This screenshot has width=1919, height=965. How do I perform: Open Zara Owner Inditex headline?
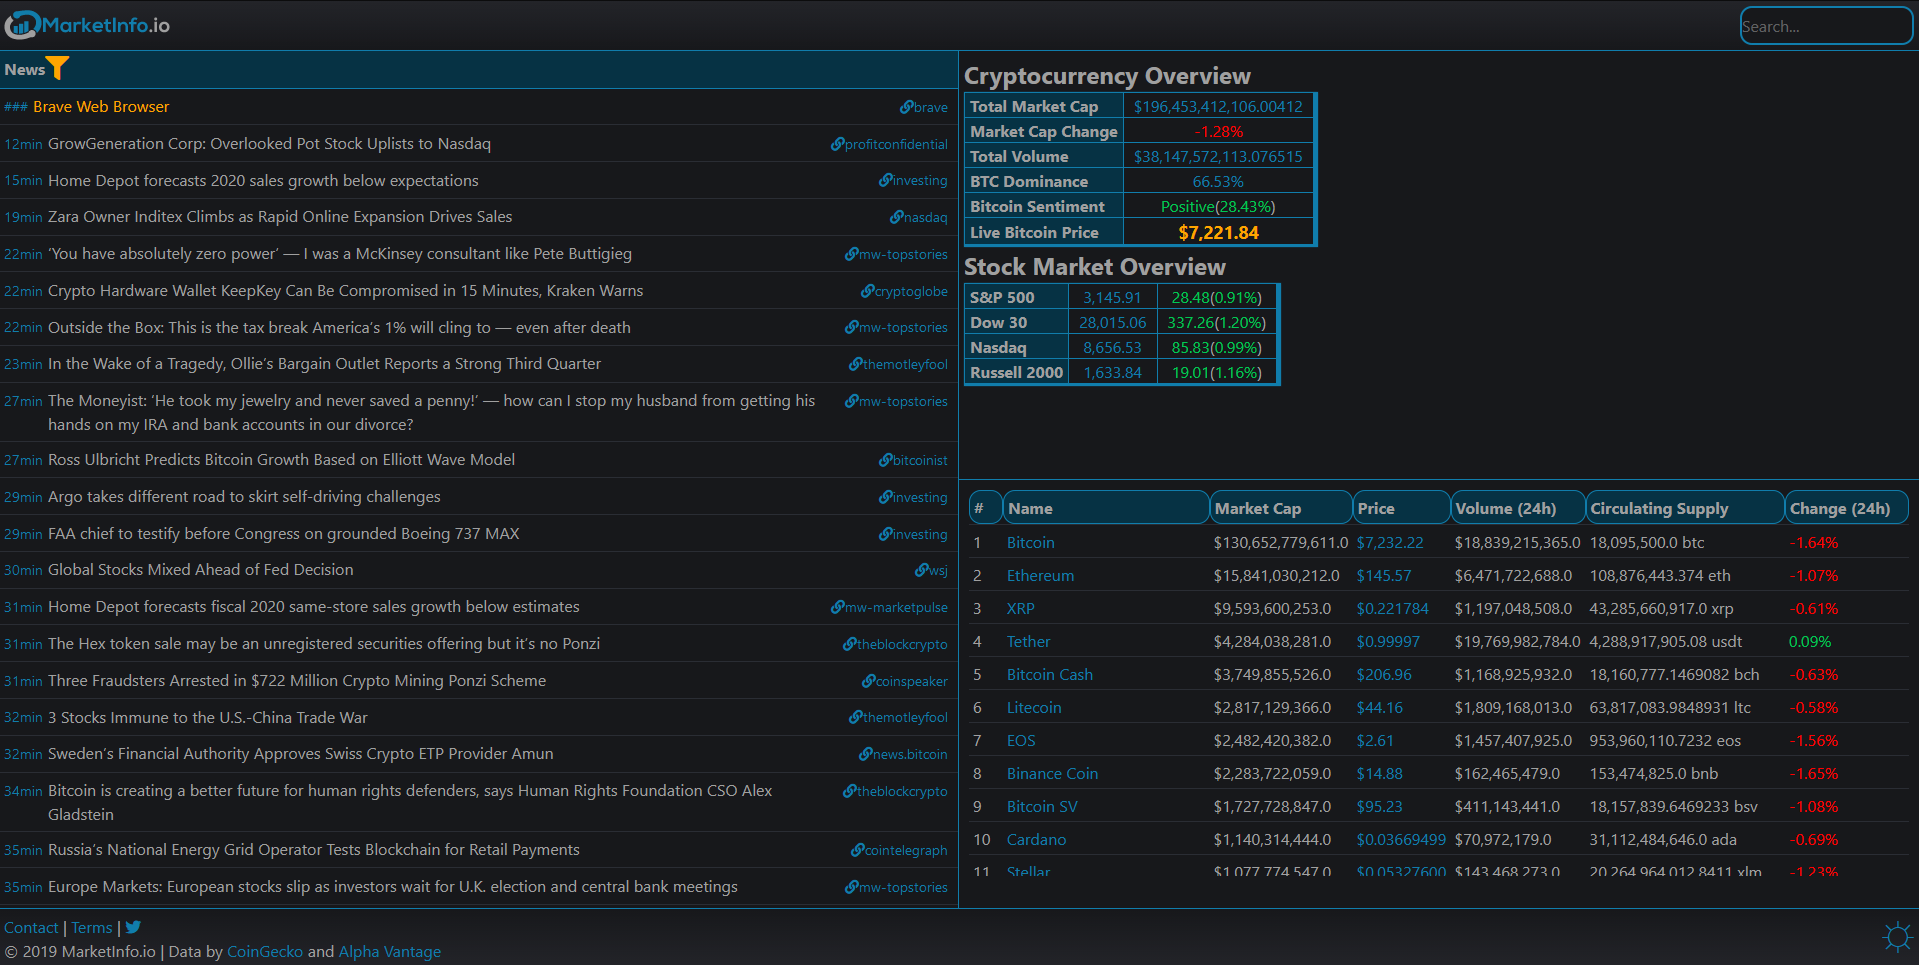280,216
